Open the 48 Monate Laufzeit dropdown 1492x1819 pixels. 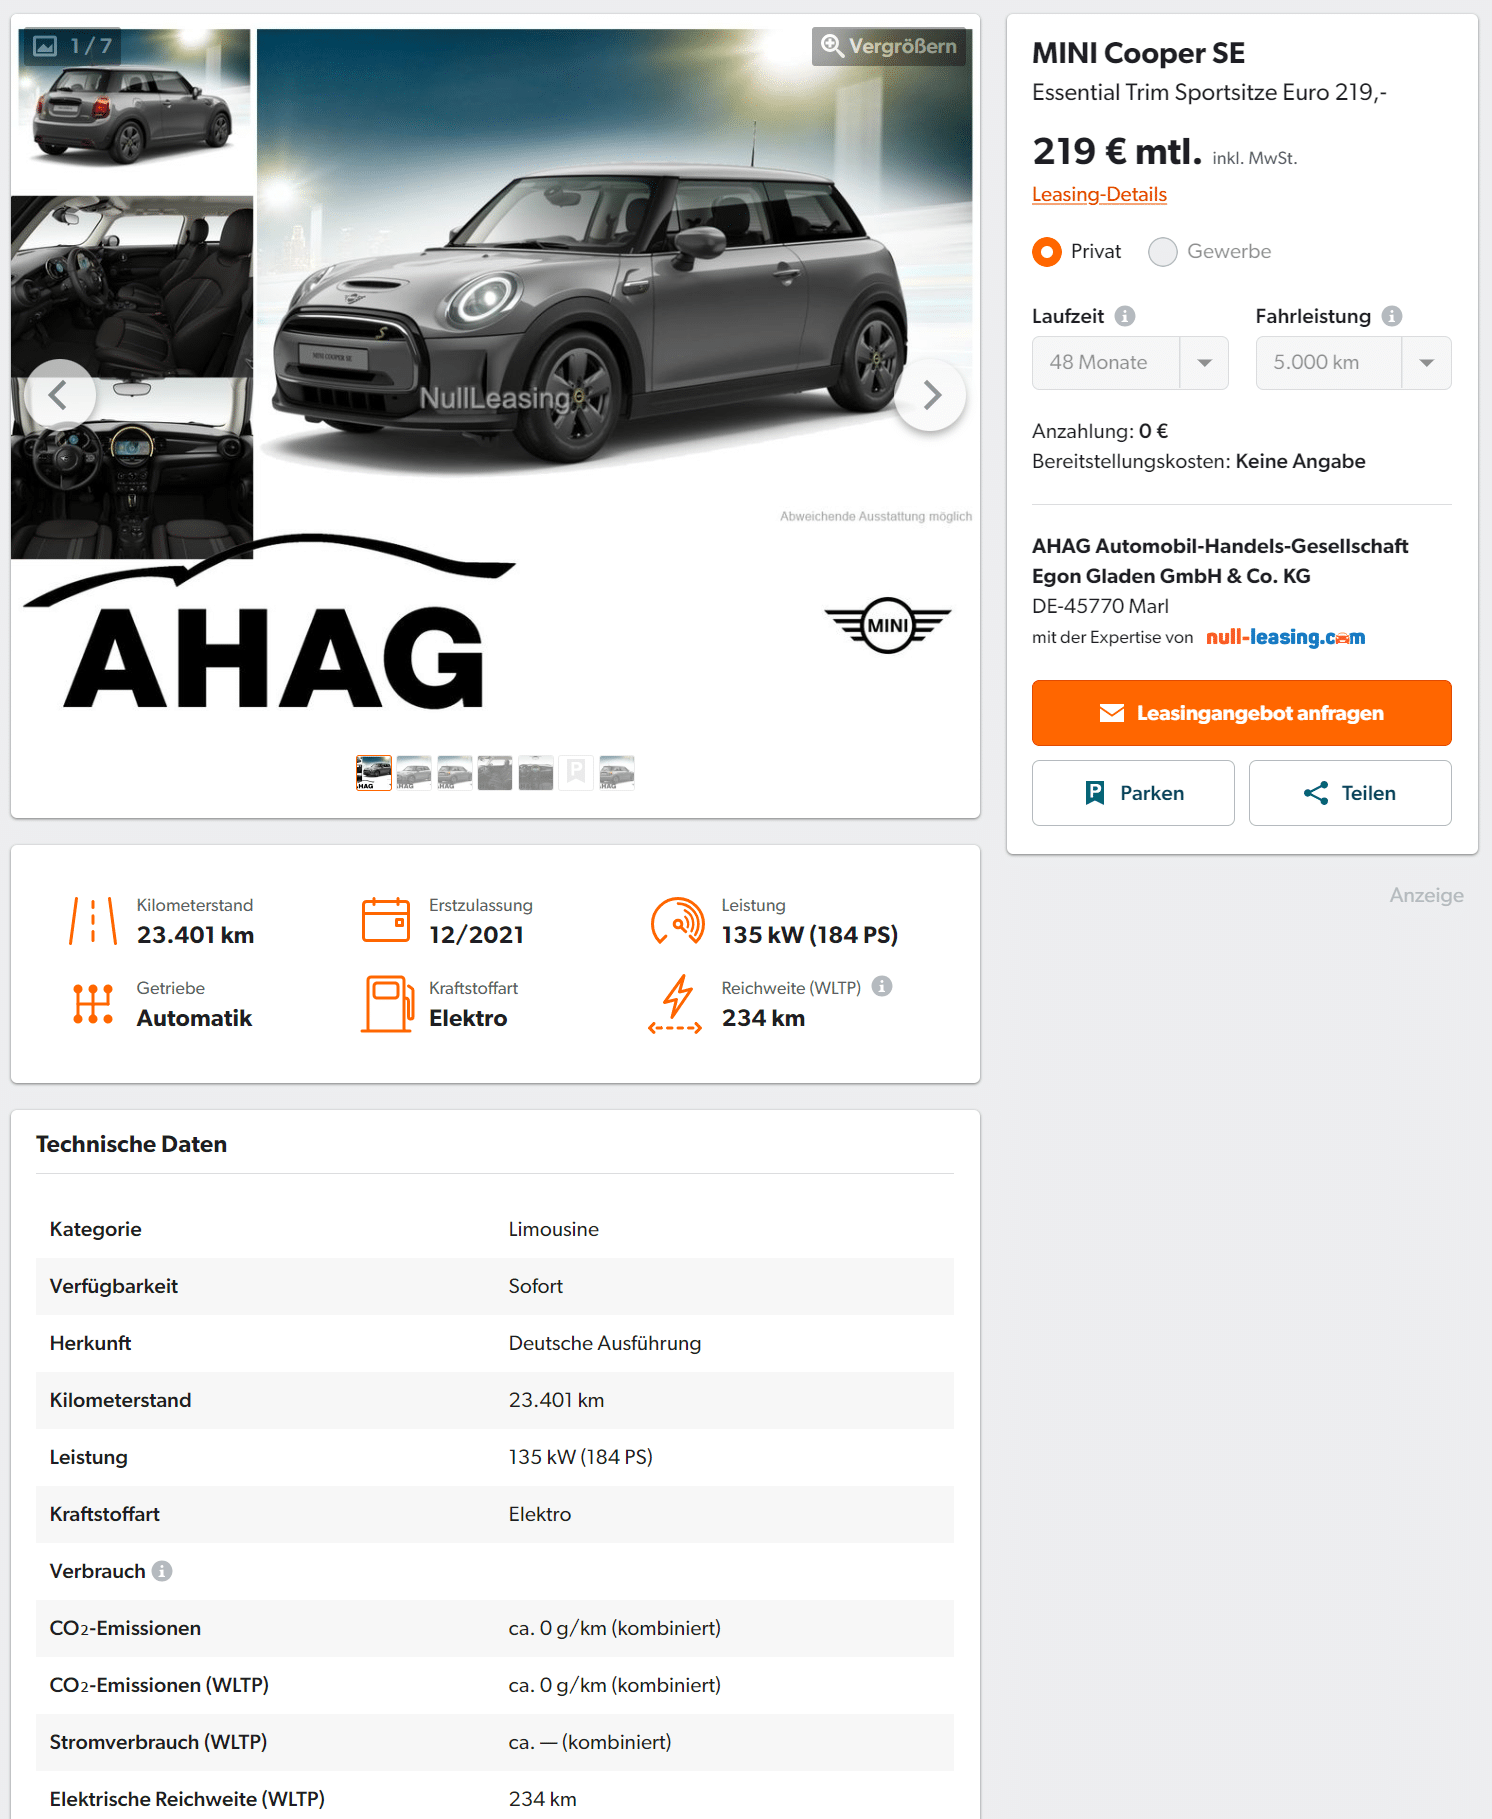(1130, 363)
